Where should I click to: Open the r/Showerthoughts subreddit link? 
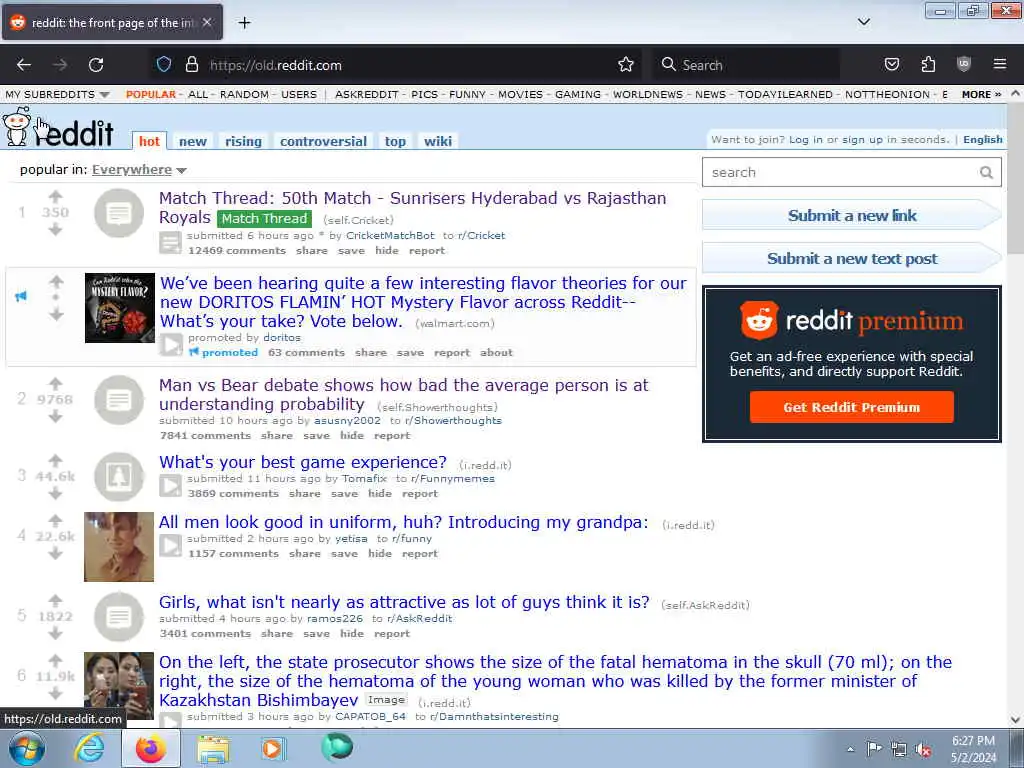[x=453, y=421]
